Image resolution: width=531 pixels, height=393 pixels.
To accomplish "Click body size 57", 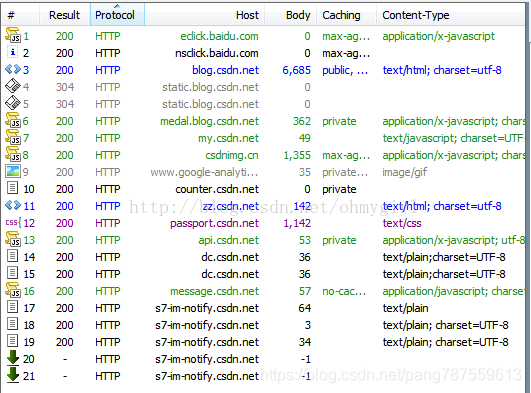I will (305, 291).
